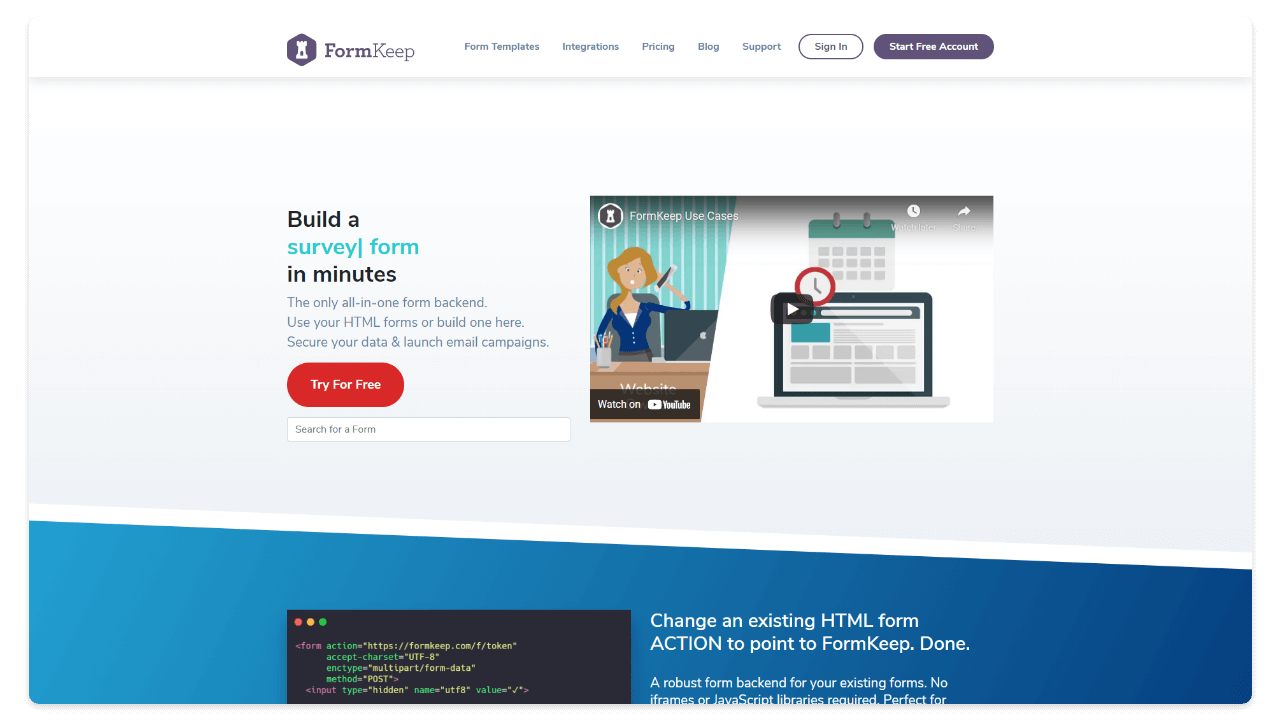Click the 'in minutes' heading text

(342, 274)
